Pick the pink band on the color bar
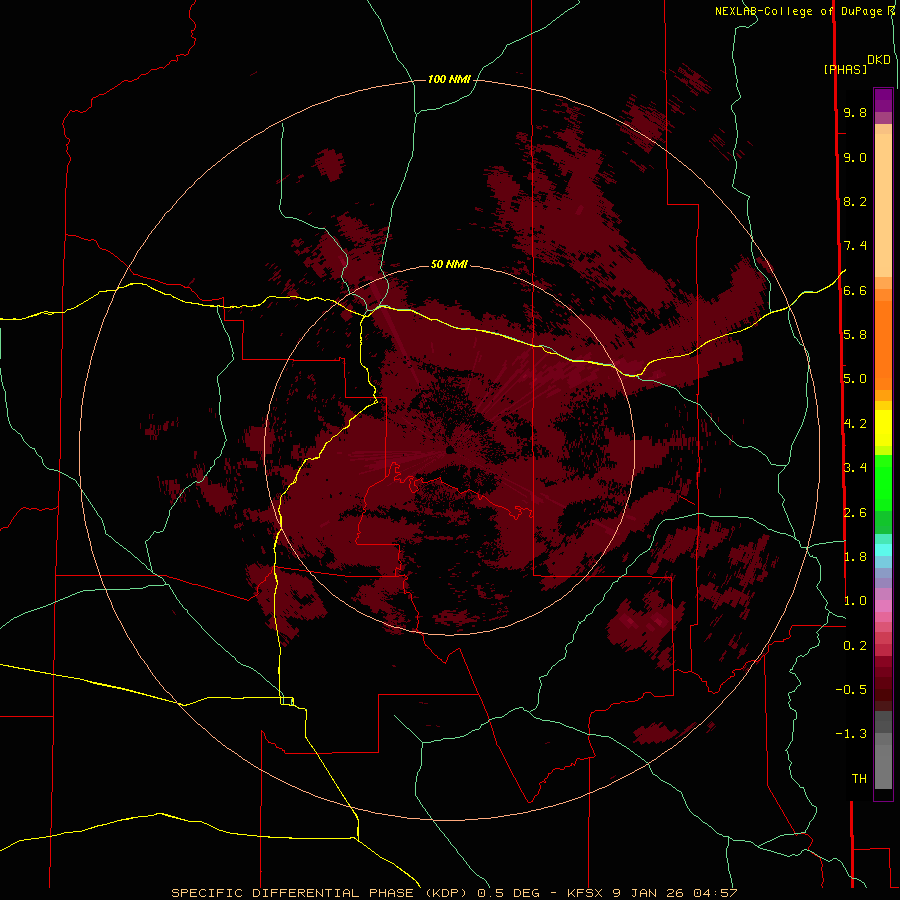This screenshot has width=900, height=900. click(x=883, y=606)
